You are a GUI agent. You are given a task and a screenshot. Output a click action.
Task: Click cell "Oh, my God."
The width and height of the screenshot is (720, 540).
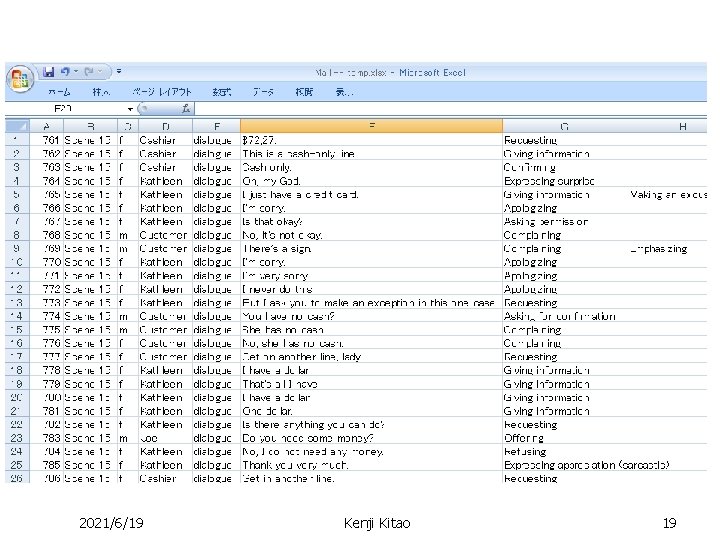pyautogui.click(x=371, y=180)
